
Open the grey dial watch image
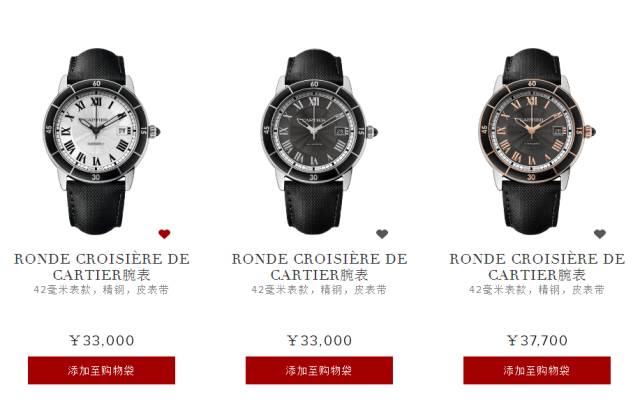319,141
